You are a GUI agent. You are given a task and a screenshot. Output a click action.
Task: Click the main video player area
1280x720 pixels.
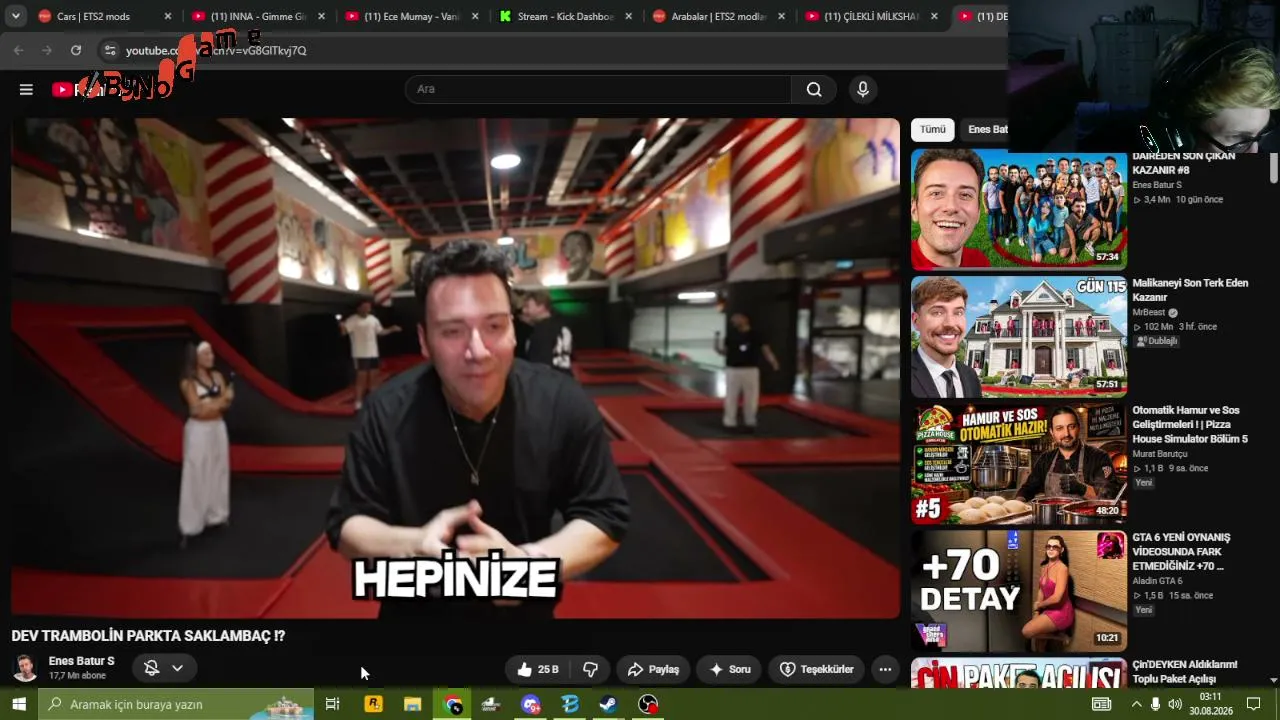tap(455, 368)
